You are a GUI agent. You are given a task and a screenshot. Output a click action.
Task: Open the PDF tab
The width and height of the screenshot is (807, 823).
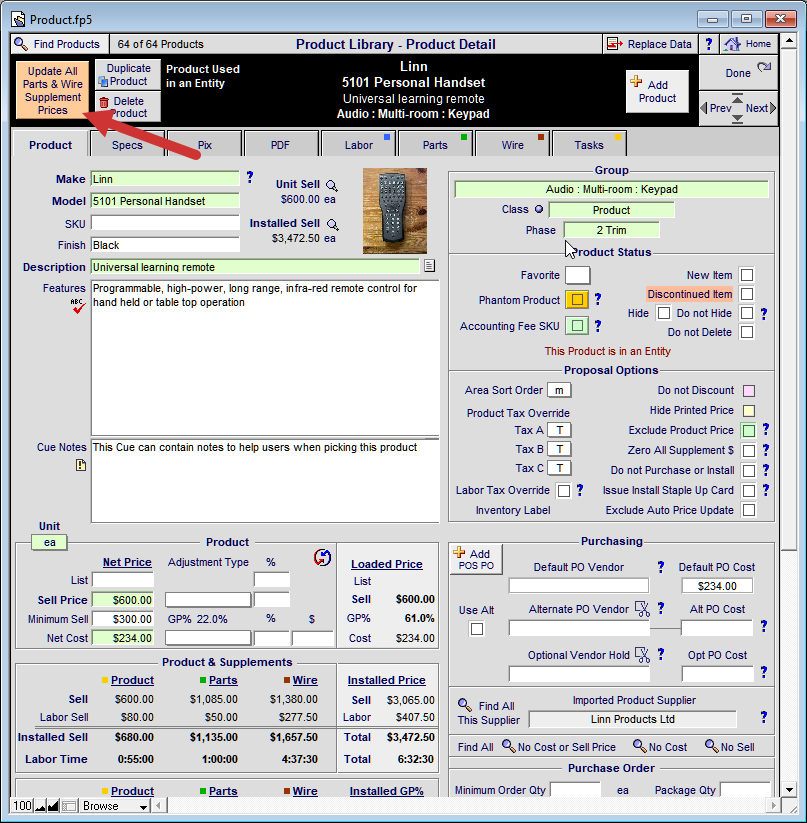click(x=280, y=145)
